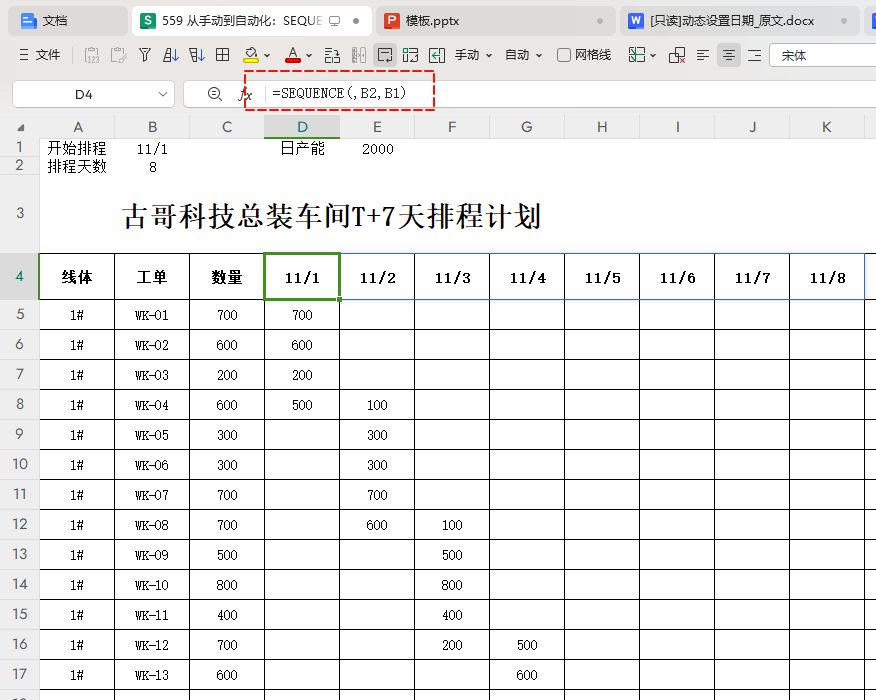Select the WK-04 work order cell
The height and width of the screenshot is (700, 876).
click(x=152, y=405)
